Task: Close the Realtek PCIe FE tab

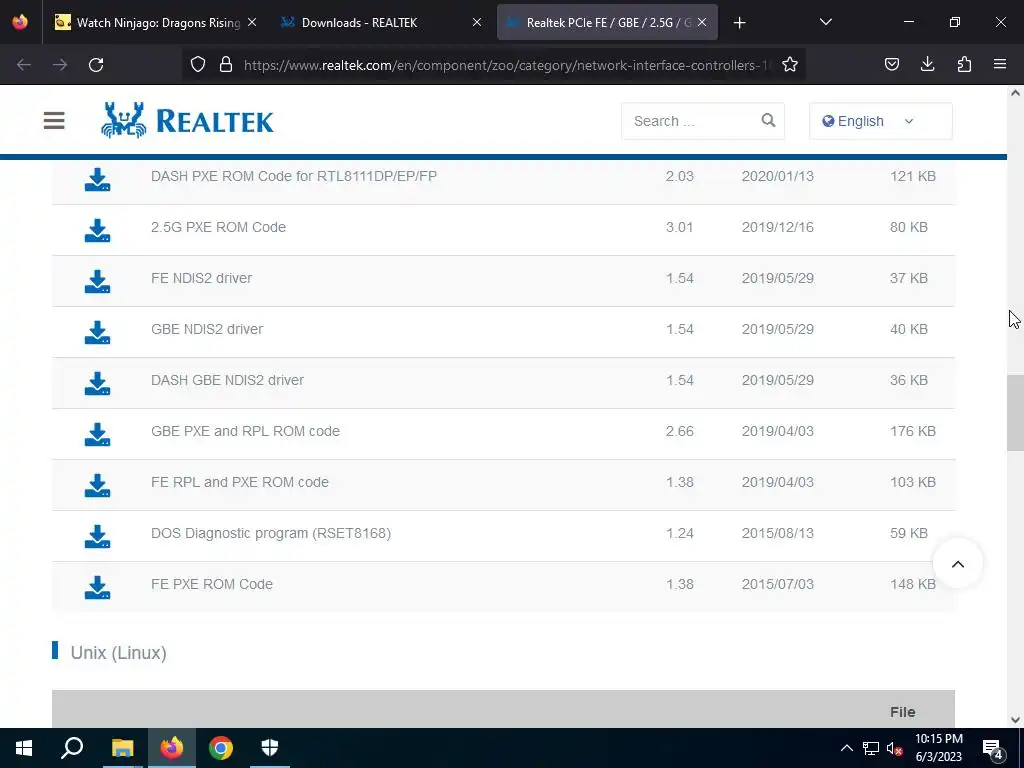Action: pyautogui.click(x=702, y=22)
